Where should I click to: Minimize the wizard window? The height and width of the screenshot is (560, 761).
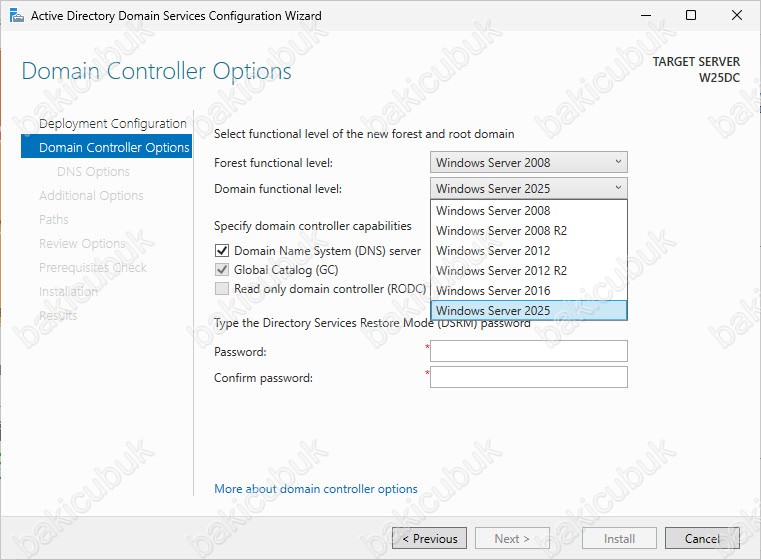[646, 16]
